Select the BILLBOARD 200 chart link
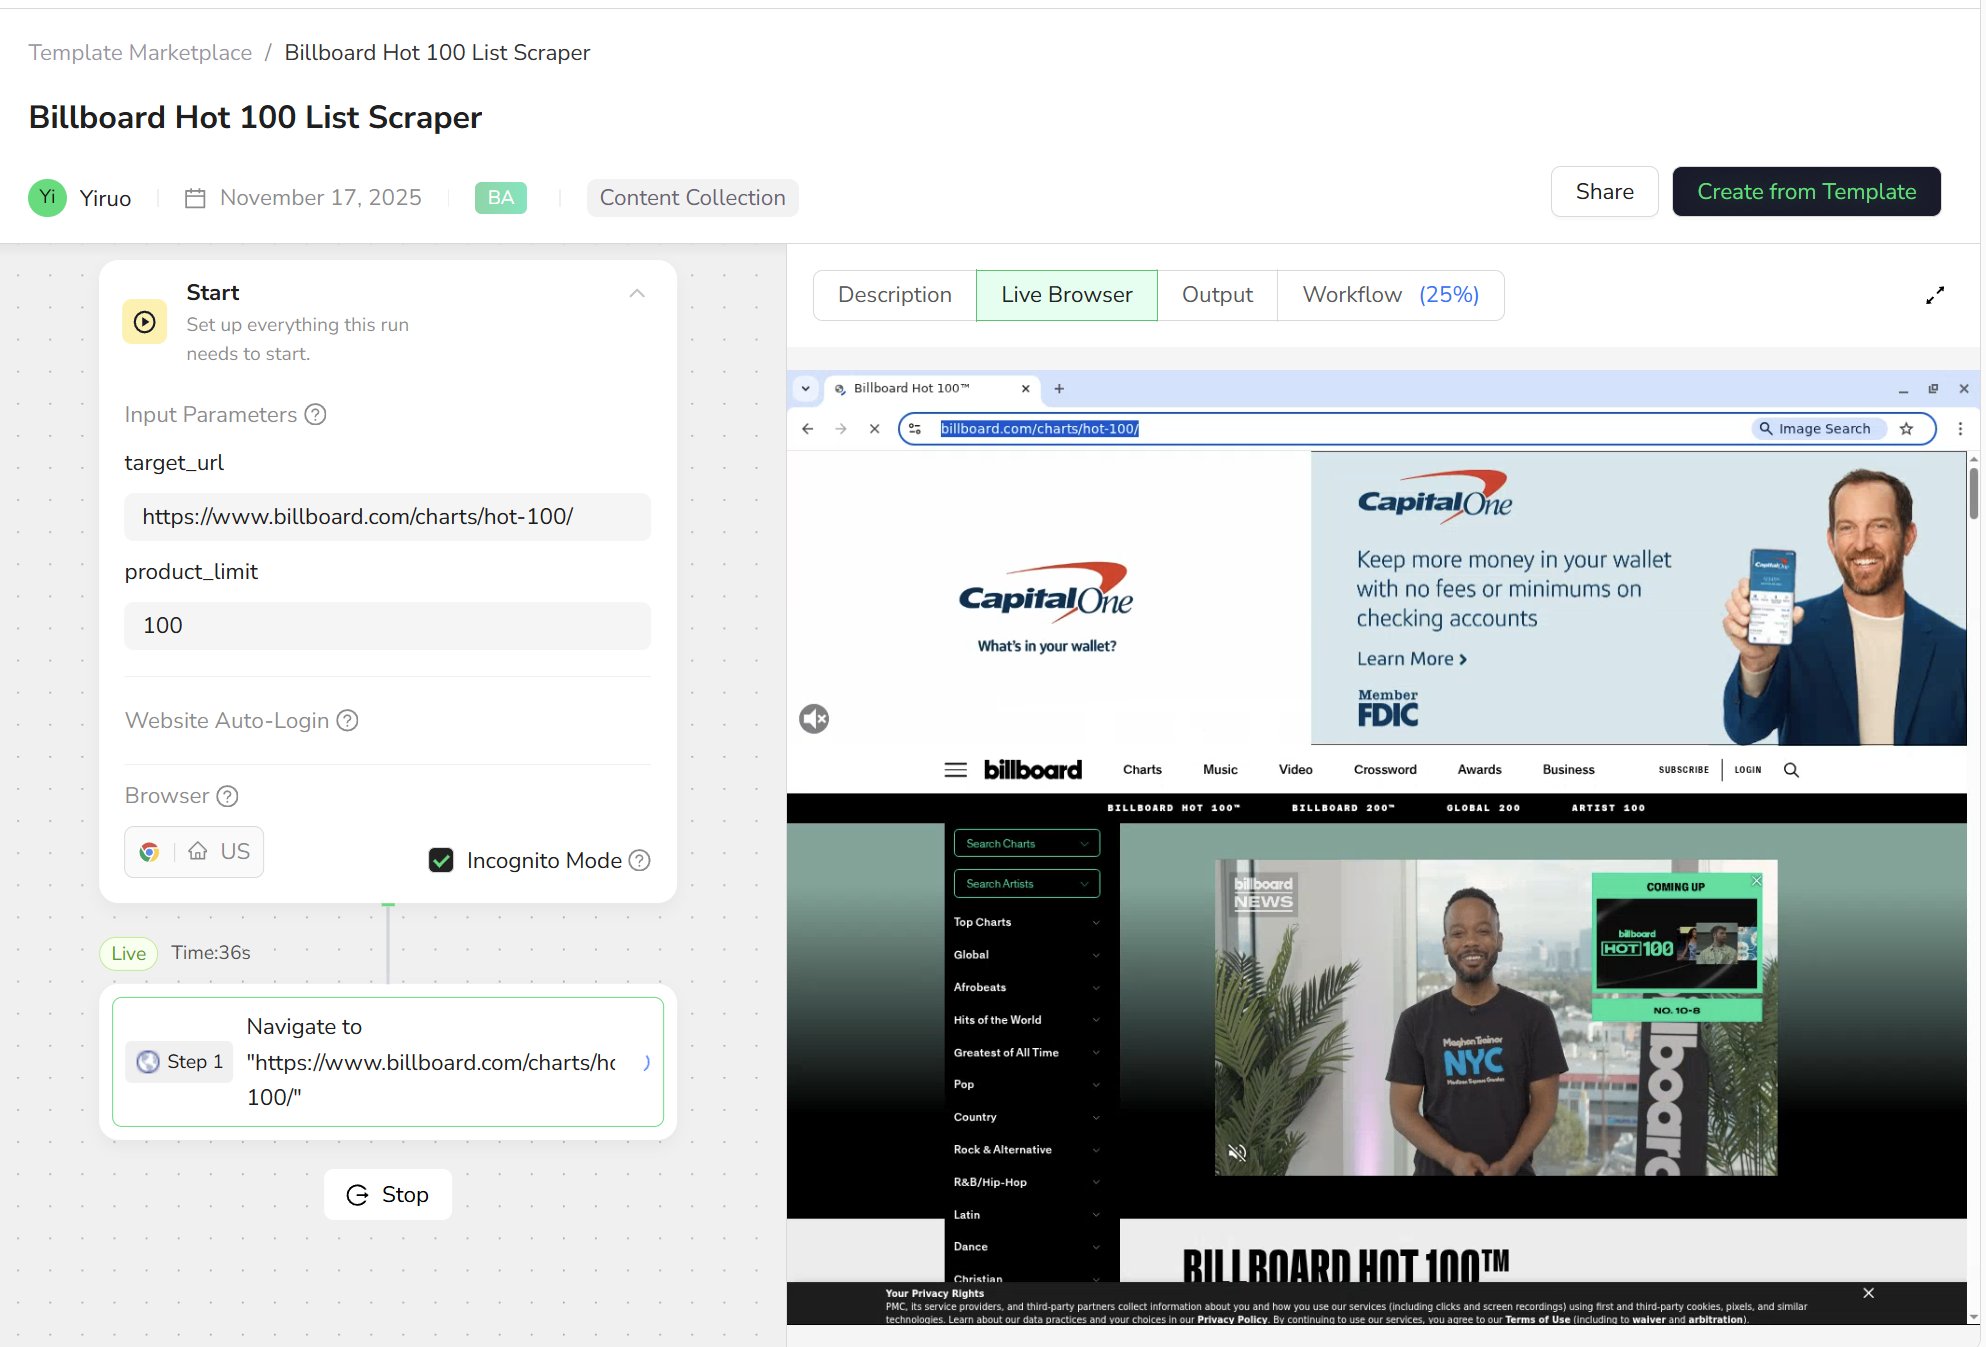Screen dimensions: 1986x1347 1343,808
